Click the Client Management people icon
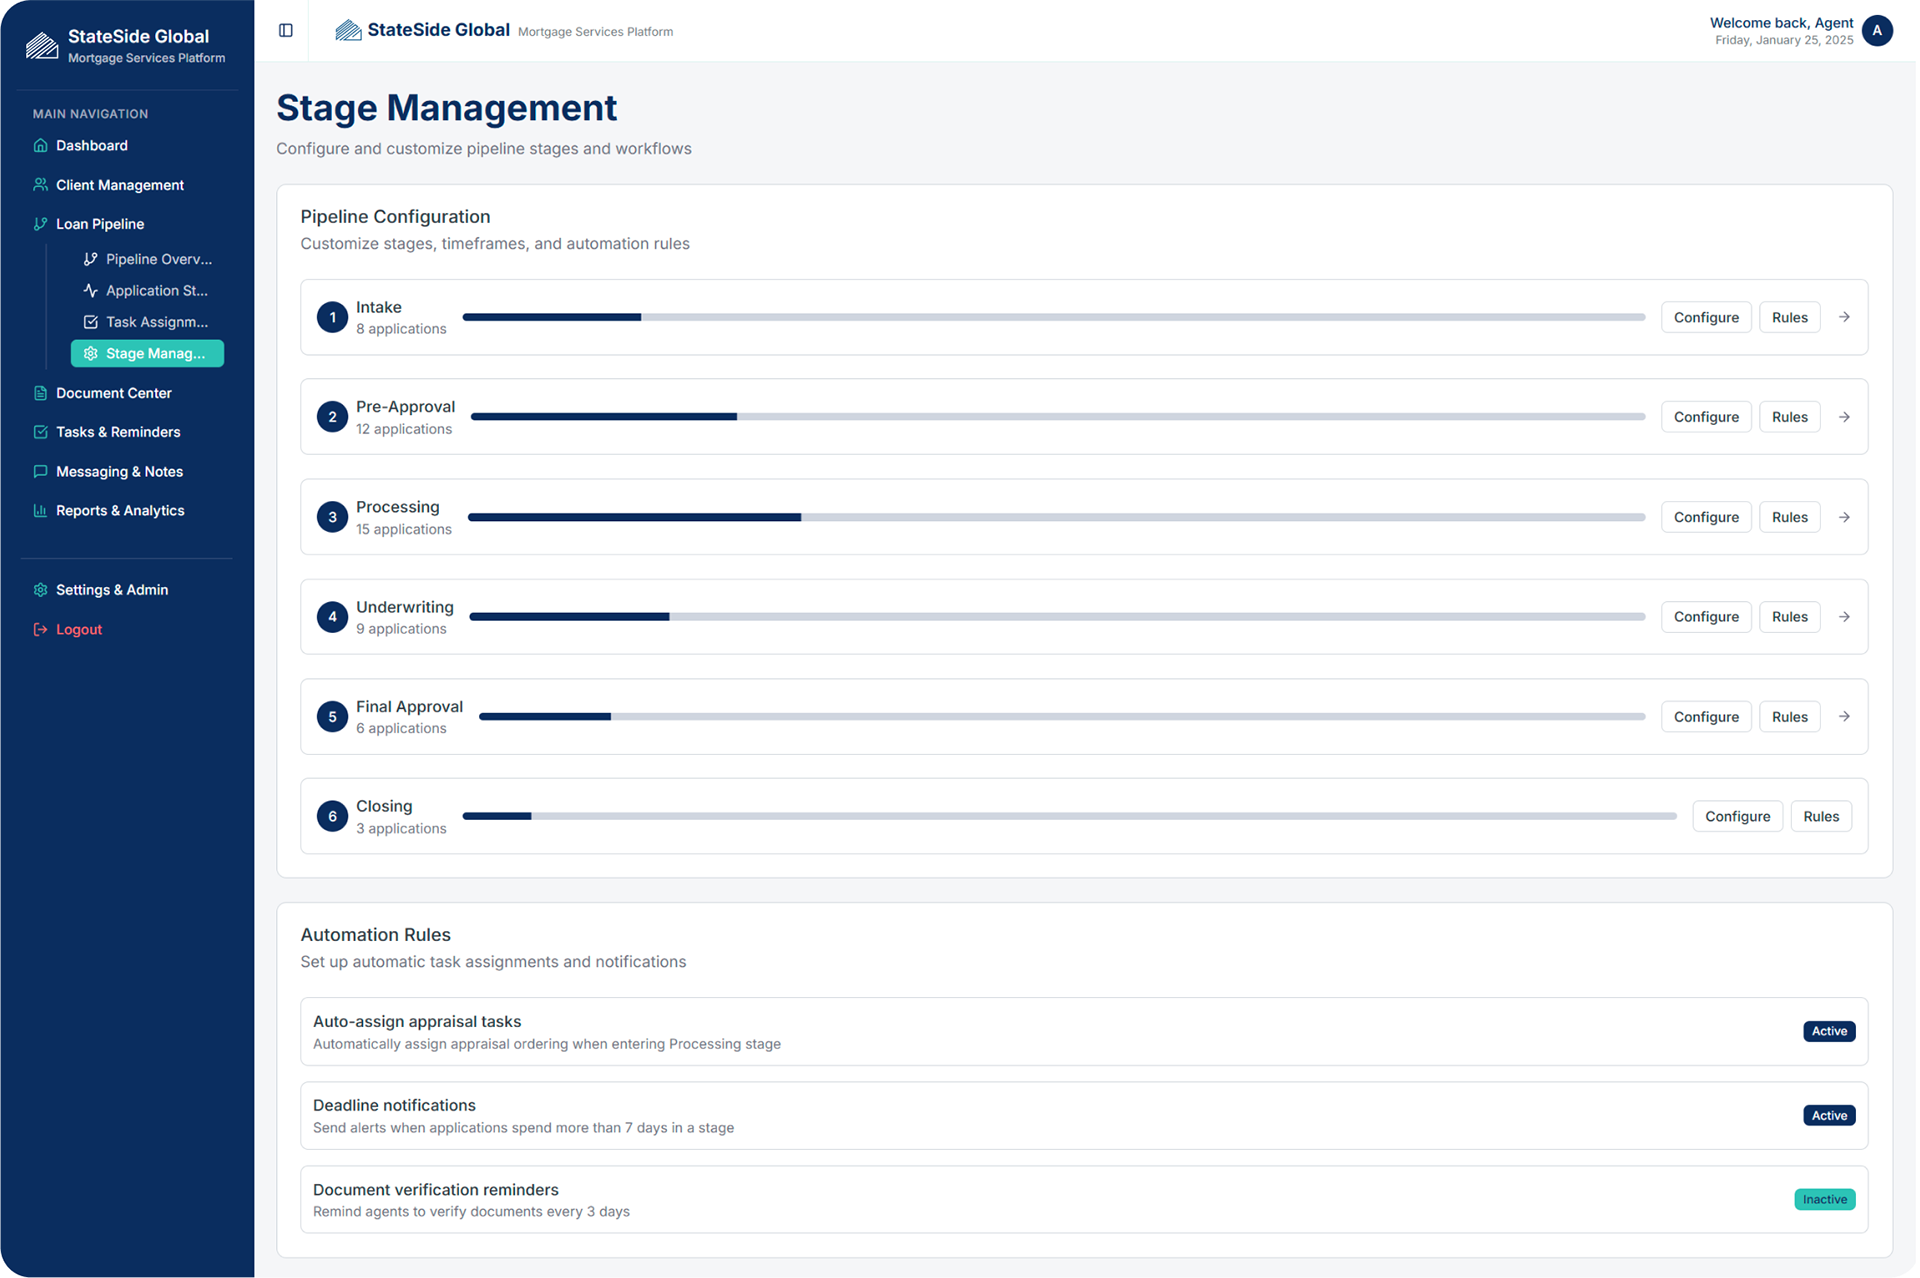Viewport: 1920px width, 1278px height. [40, 185]
